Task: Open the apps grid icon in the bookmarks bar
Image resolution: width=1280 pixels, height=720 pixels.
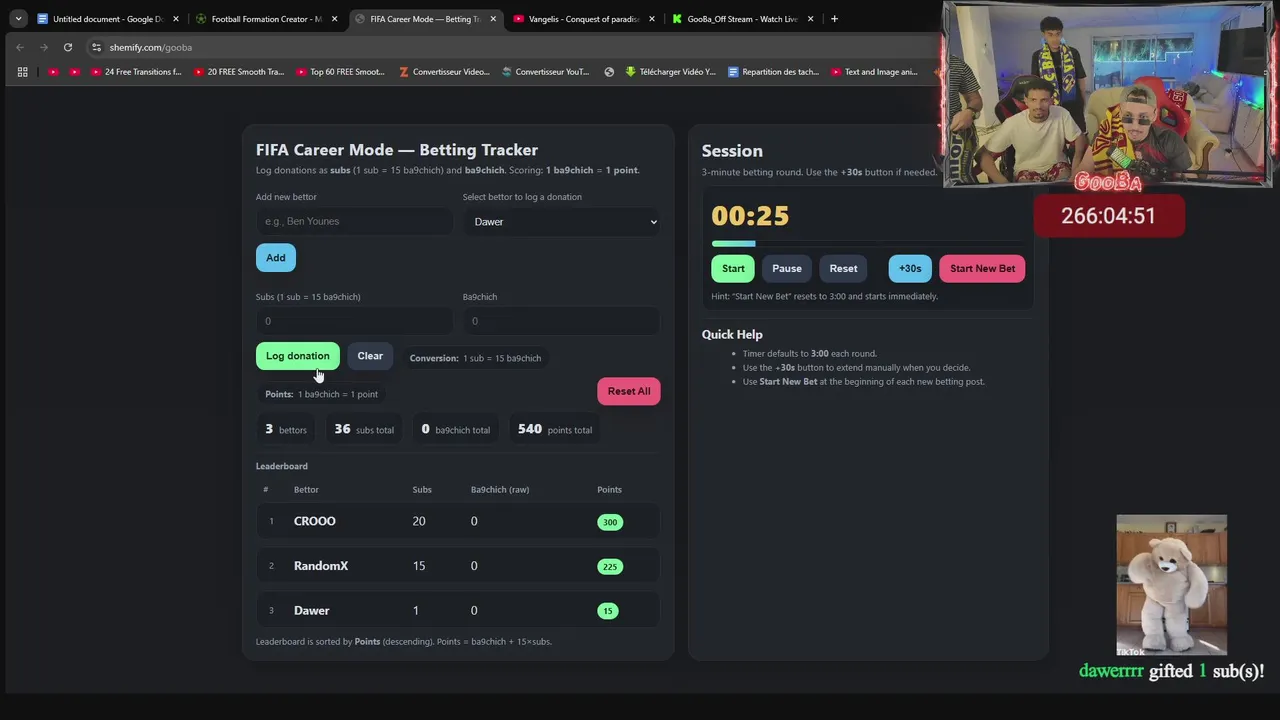Action: tap(22, 72)
